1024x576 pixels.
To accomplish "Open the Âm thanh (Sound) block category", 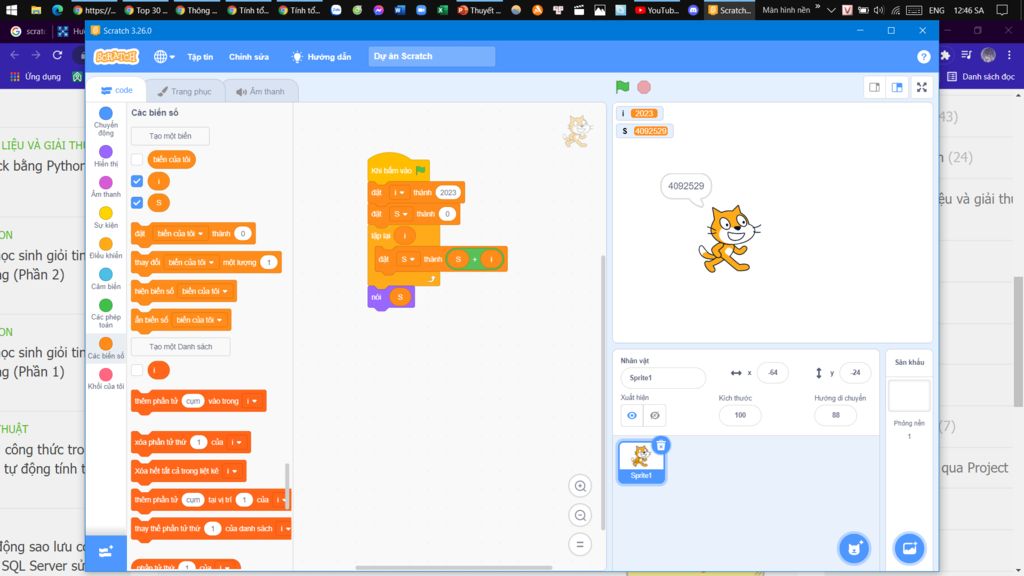I will coord(106,187).
